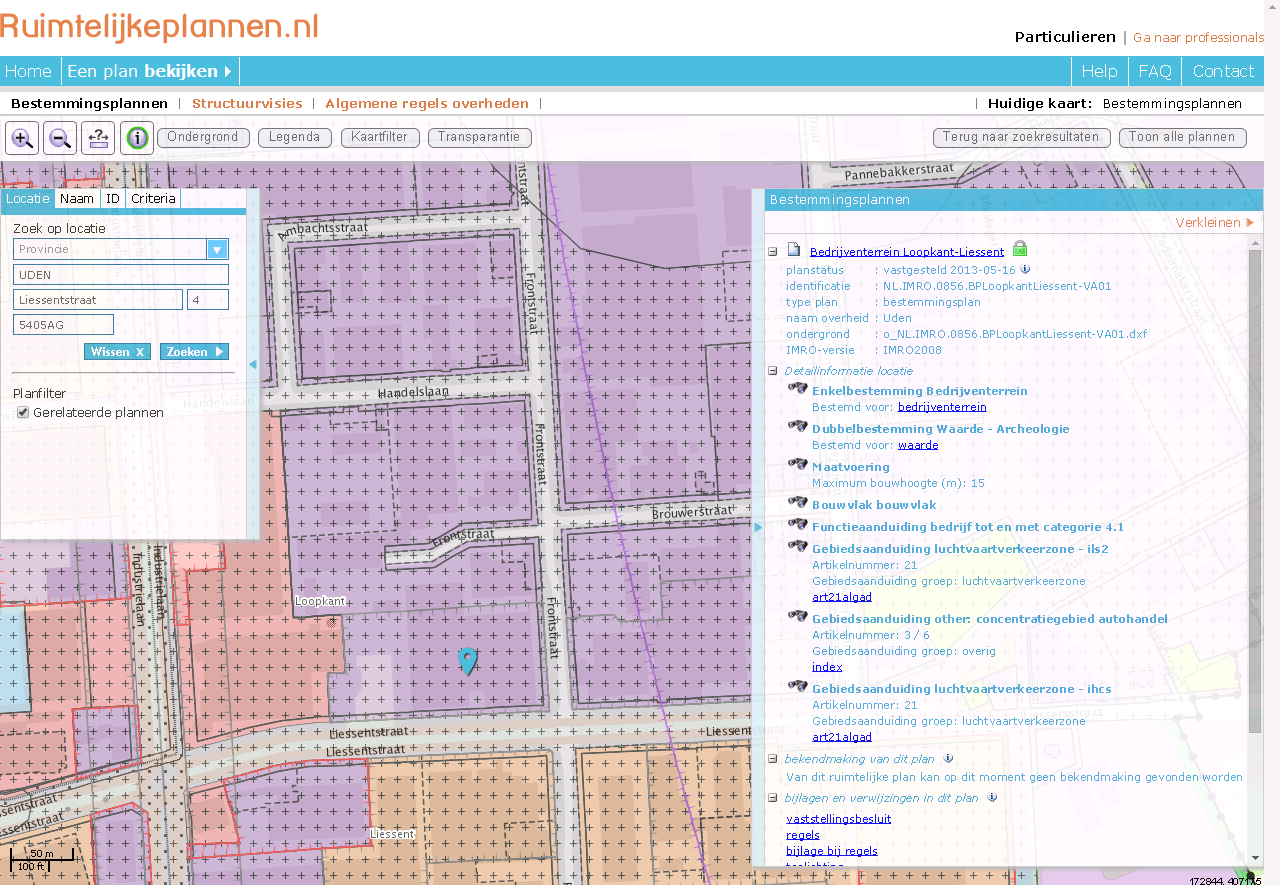1280x885 pixels.
Task: Click binoculars beside Dubbelbestemming Waarde - Archeologie
Action: [x=797, y=426]
